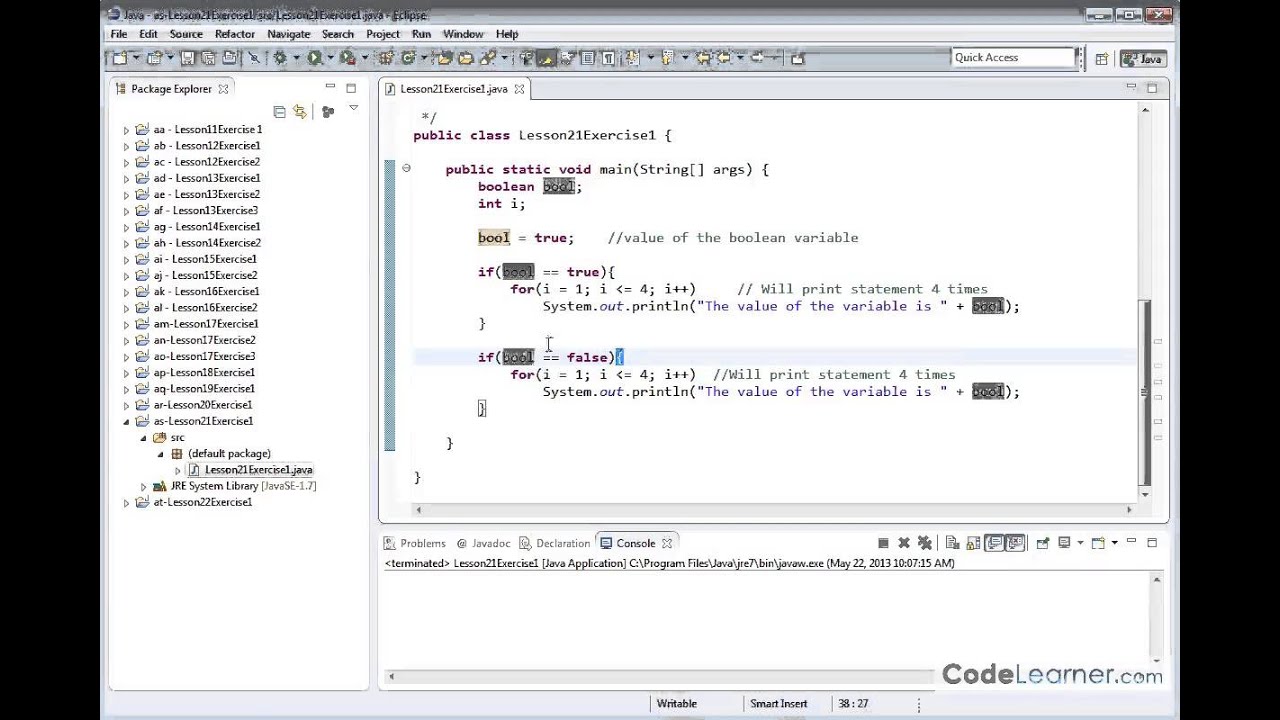
Task: Close the Console view tab
Action: pos(667,543)
